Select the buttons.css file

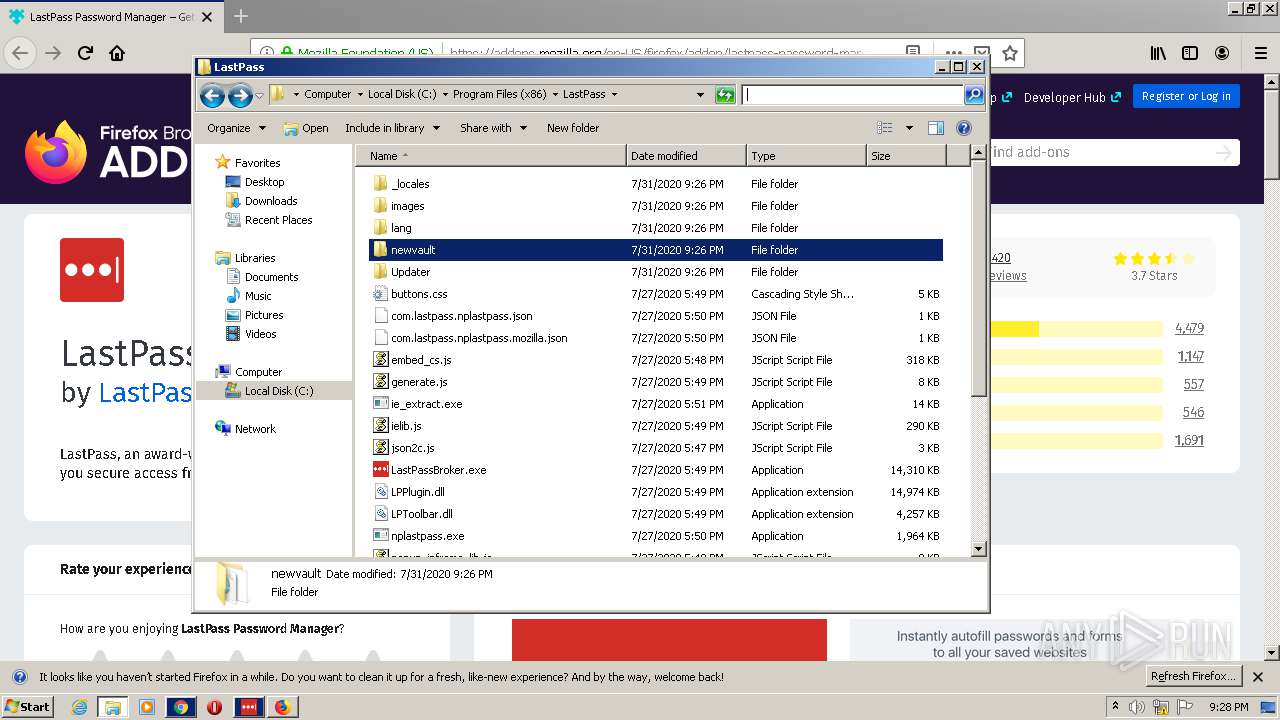coord(419,294)
